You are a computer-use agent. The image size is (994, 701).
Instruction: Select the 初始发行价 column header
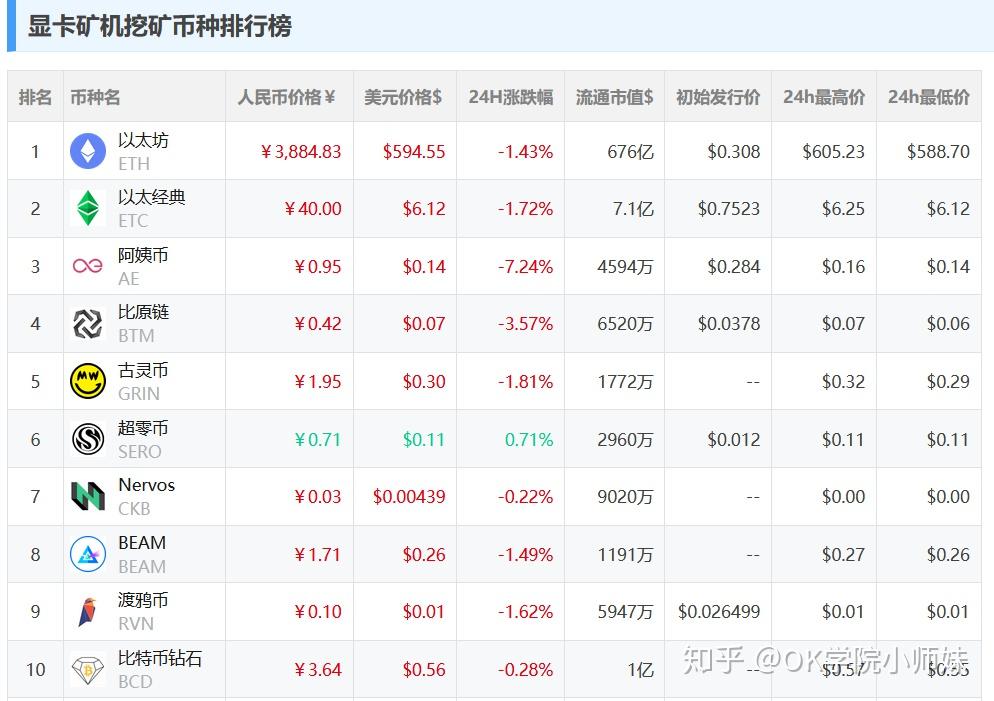tap(717, 97)
